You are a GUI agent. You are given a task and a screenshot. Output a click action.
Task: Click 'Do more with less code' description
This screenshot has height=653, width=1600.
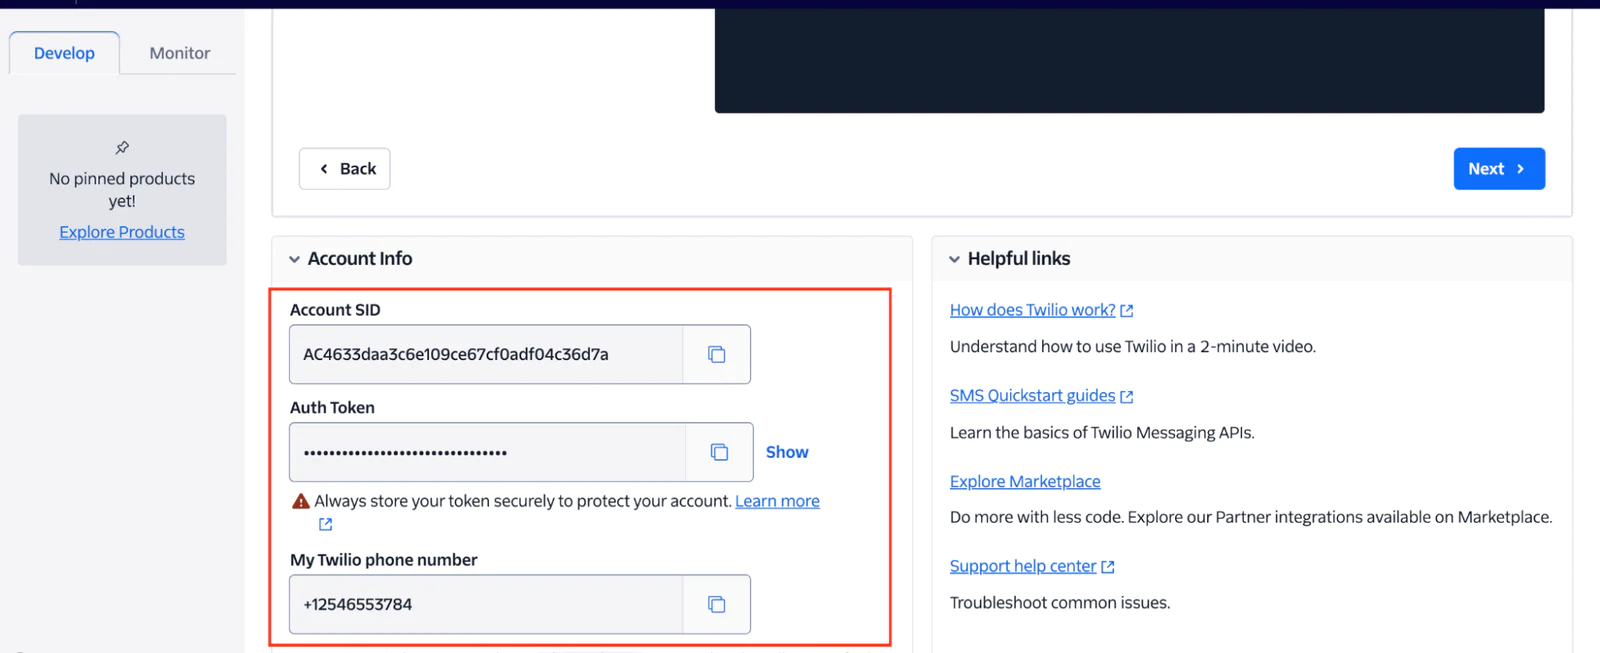click(x=1251, y=517)
